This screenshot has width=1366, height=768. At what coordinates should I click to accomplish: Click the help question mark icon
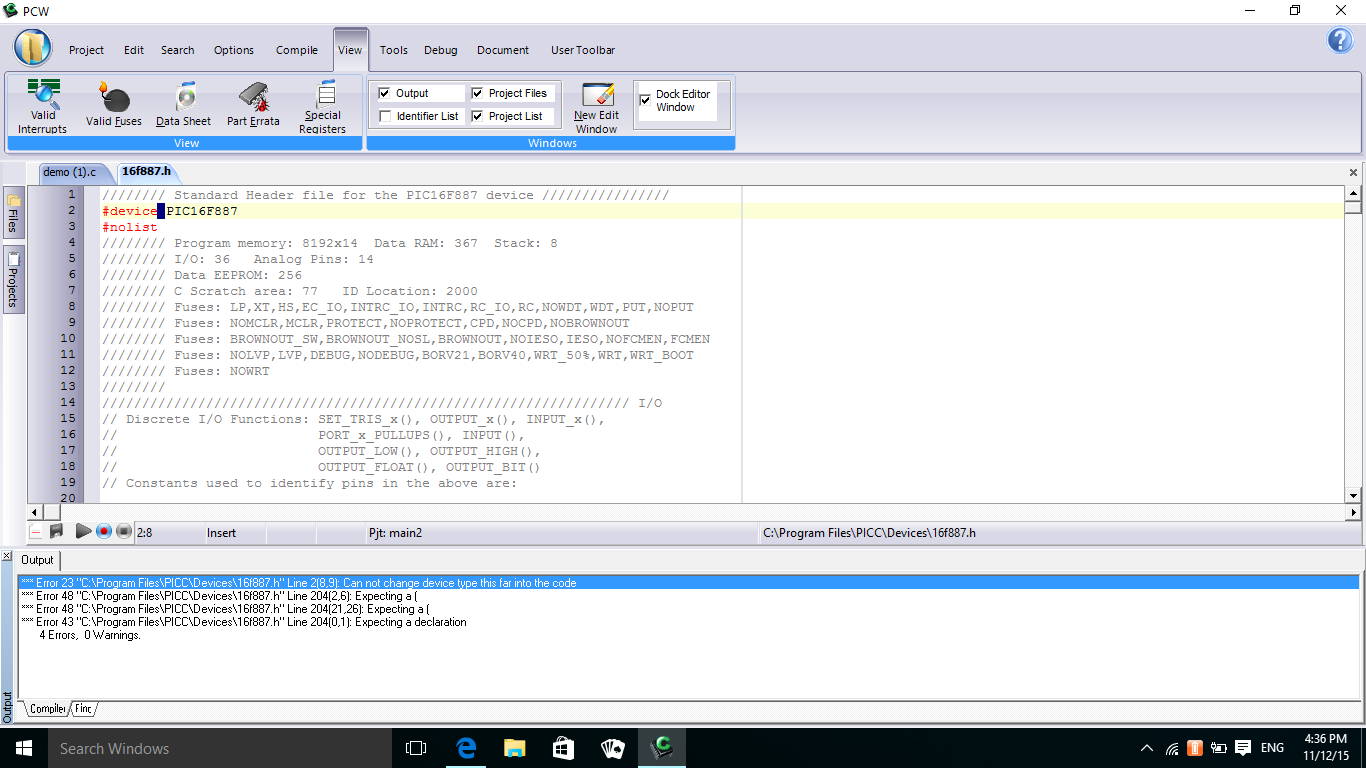coord(1339,40)
